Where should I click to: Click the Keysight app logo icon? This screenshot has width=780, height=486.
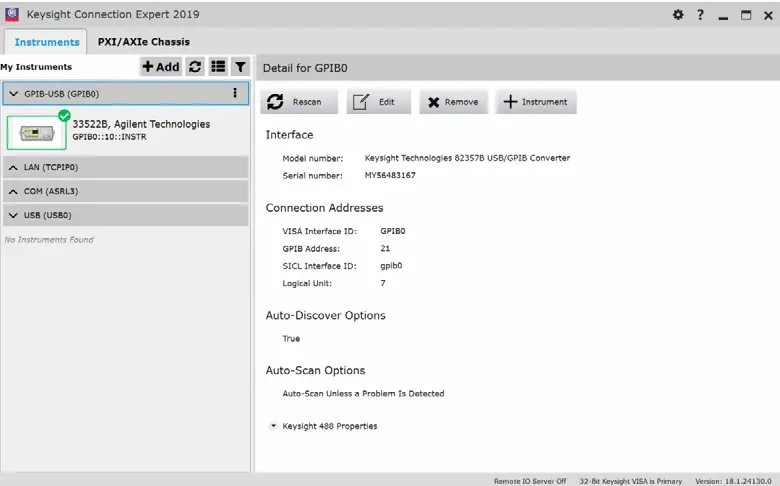click(x=11, y=14)
